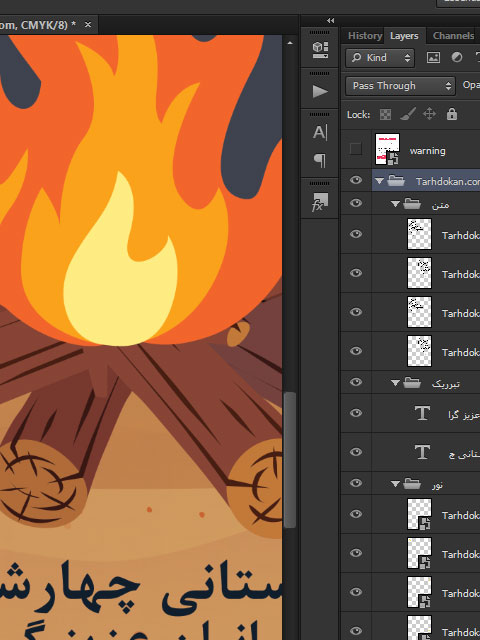
Task: Switch to the Channels tab
Action: pos(453,36)
